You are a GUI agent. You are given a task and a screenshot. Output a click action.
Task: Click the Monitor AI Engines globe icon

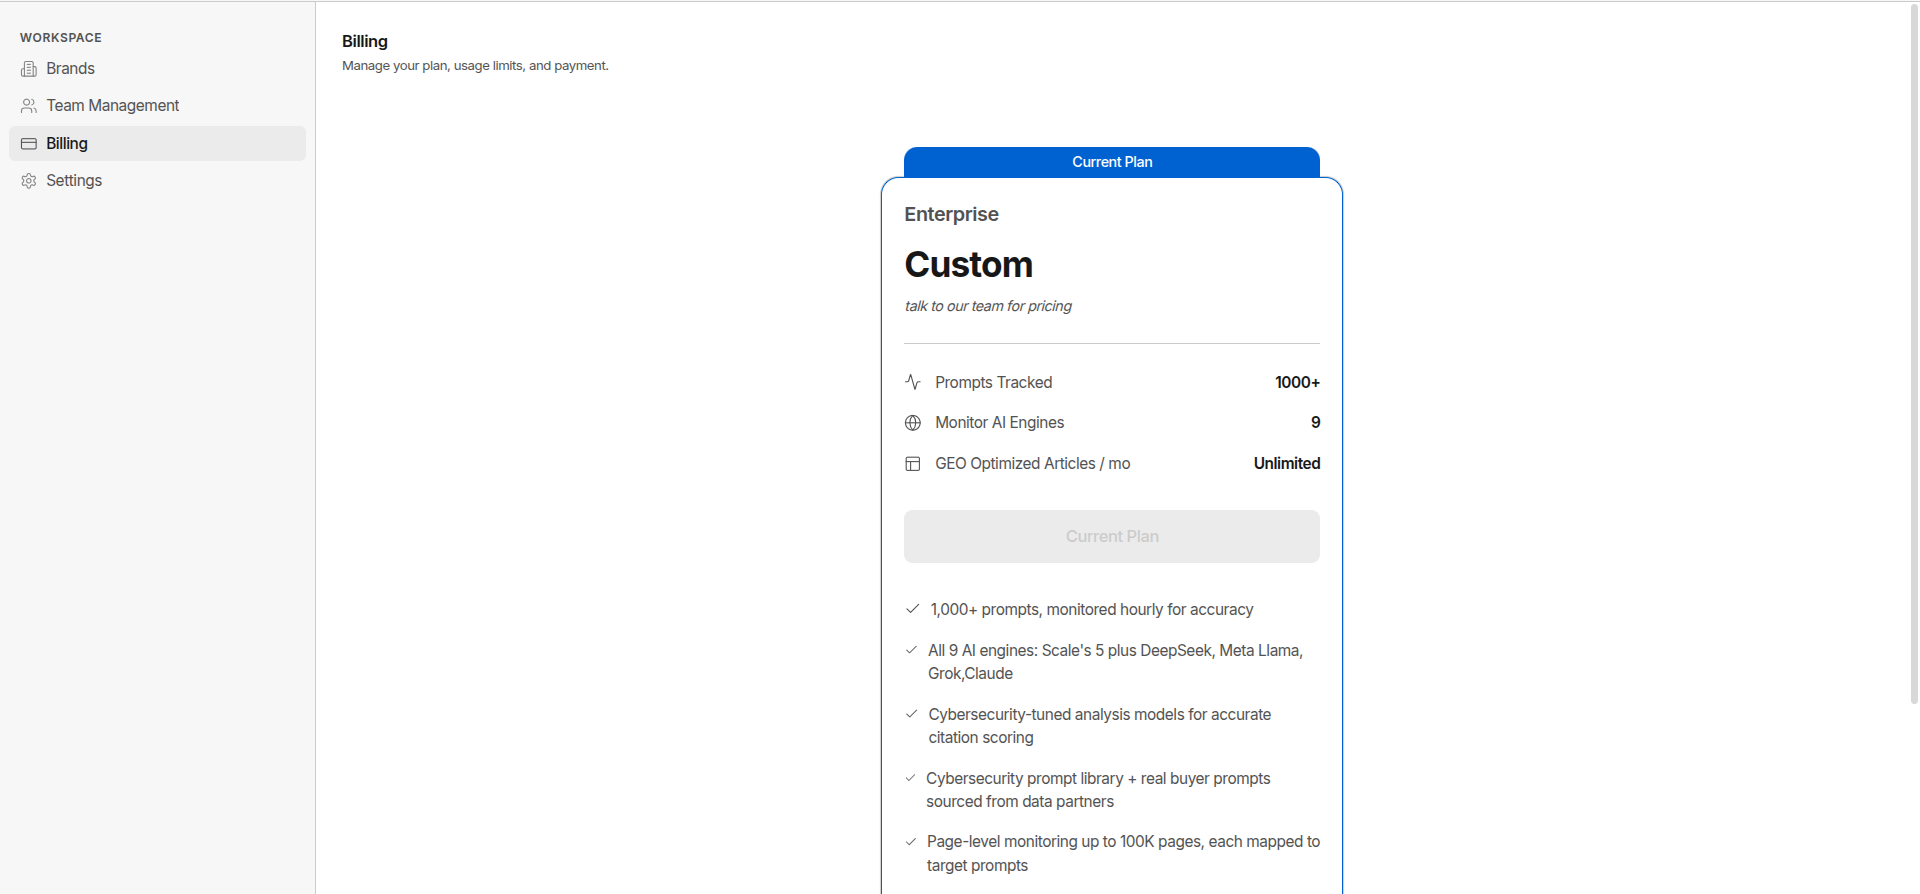(x=913, y=423)
